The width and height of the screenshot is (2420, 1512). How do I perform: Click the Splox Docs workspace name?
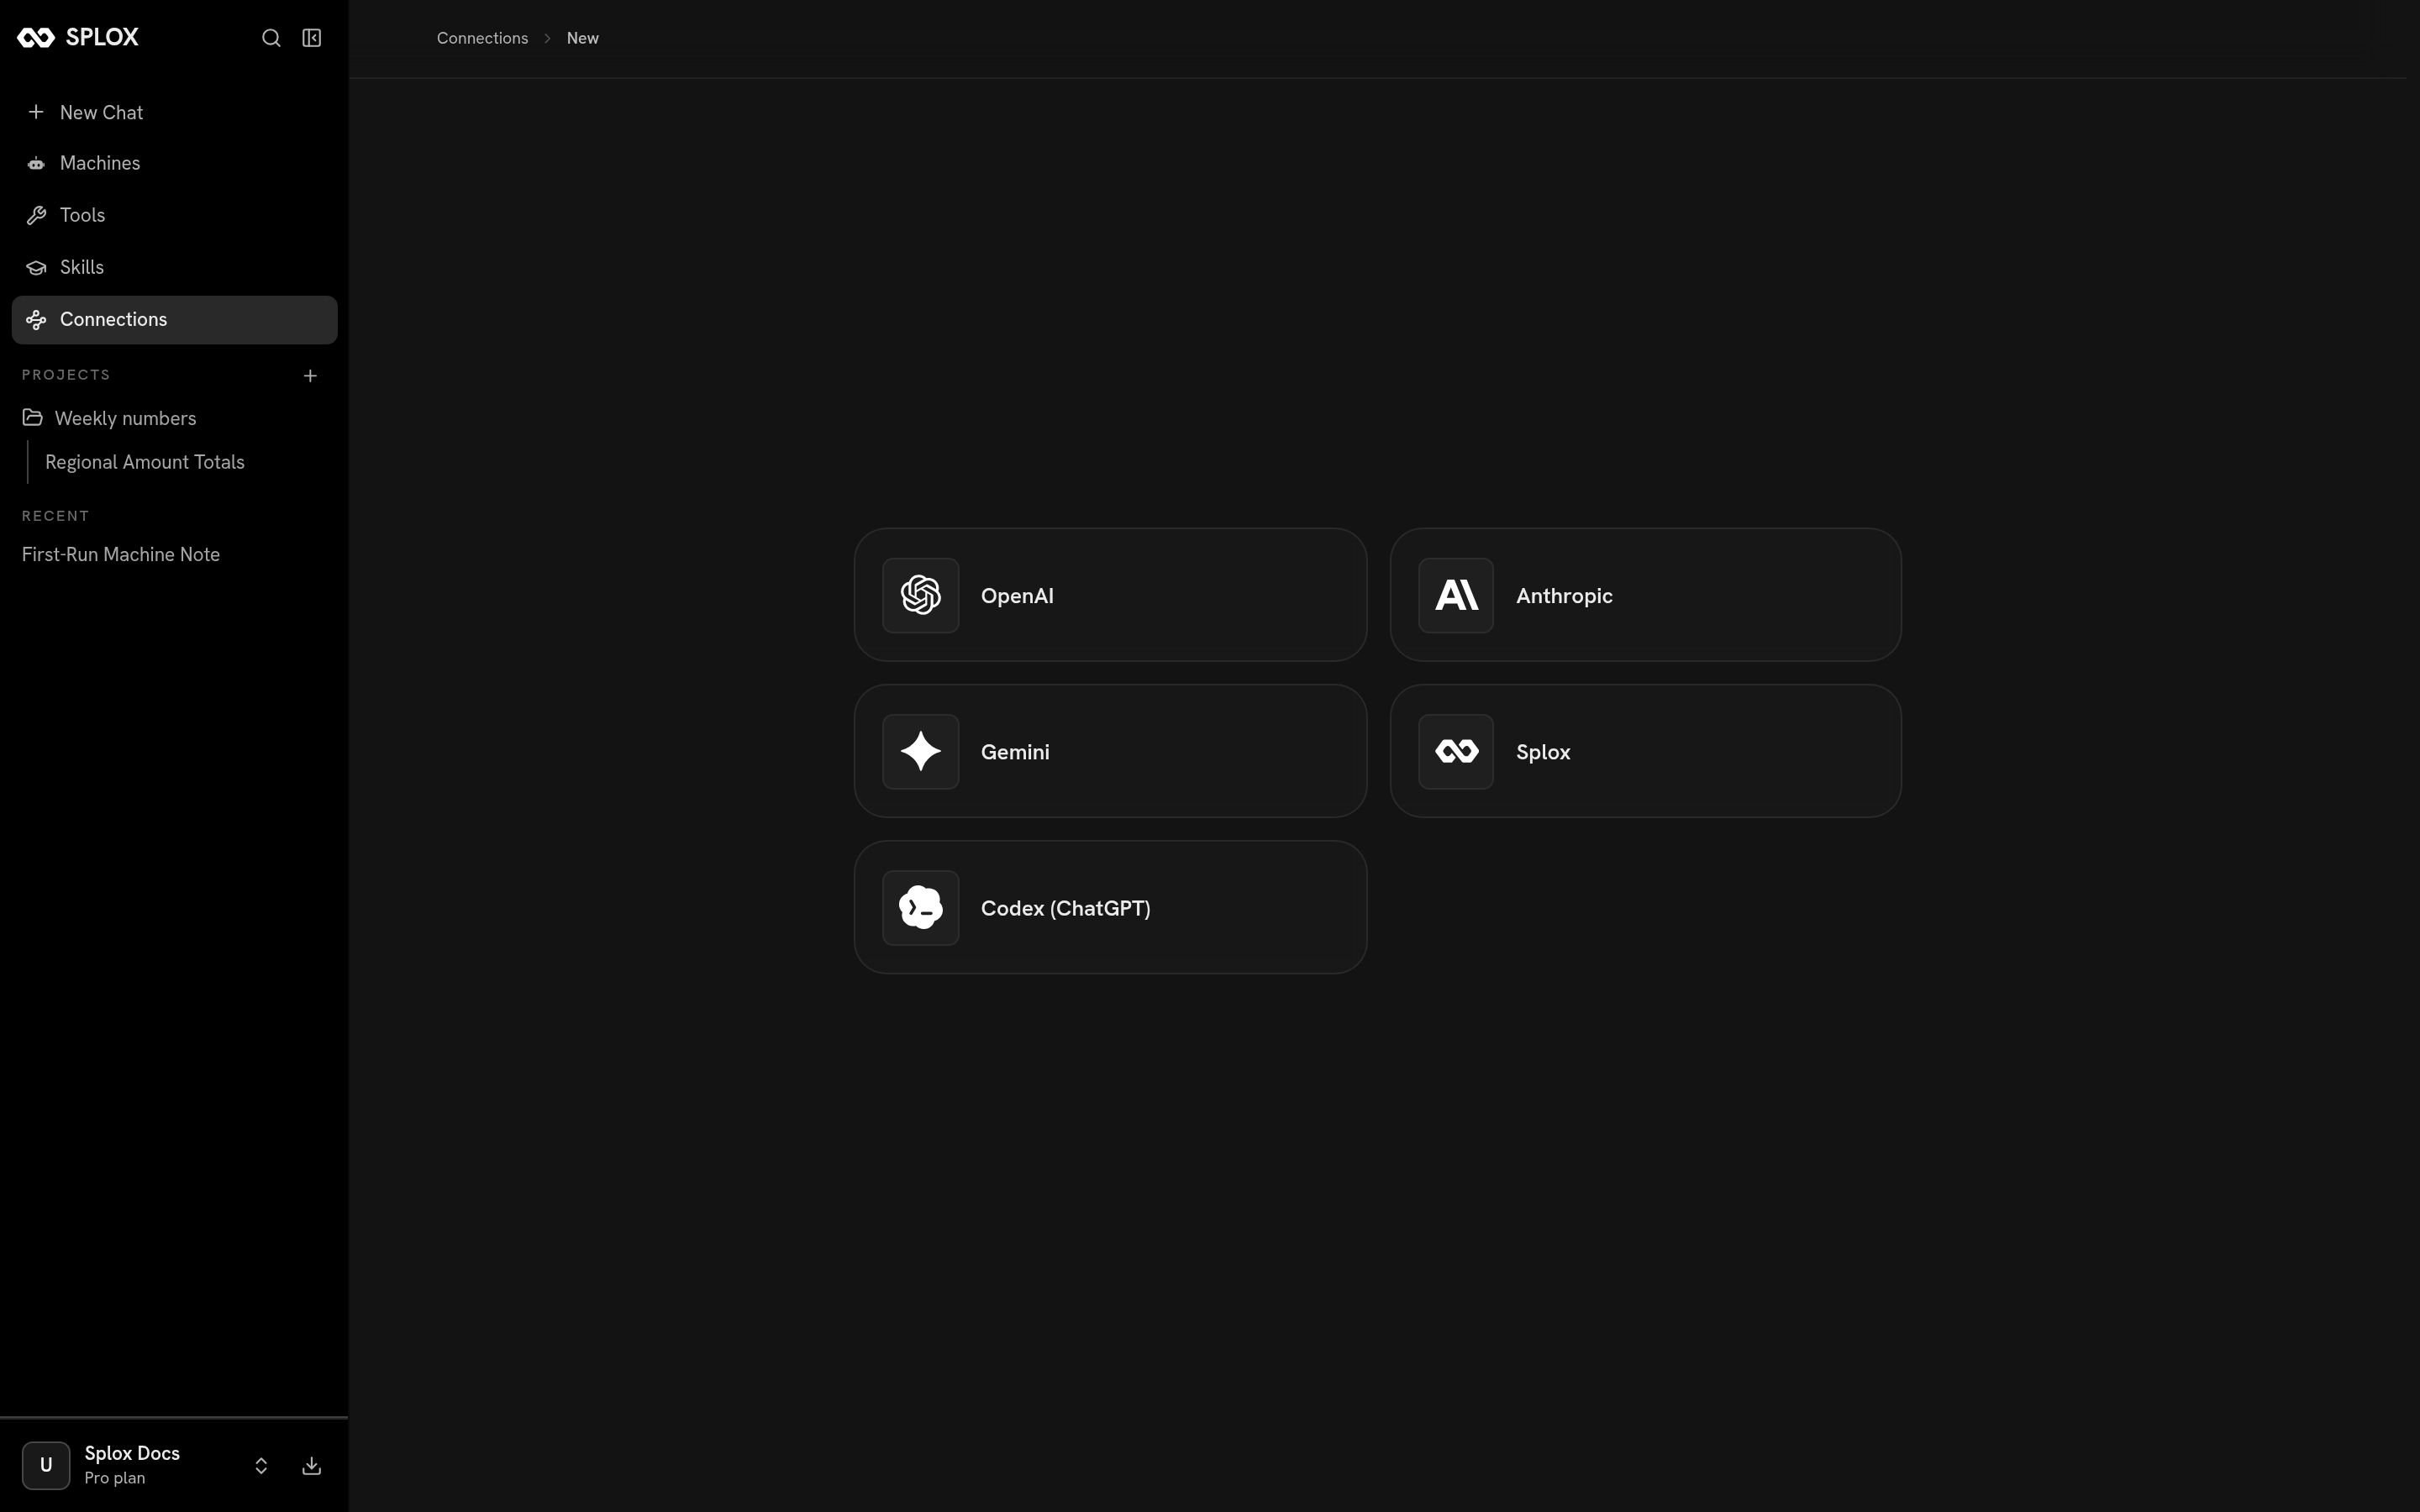coord(132,1453)
